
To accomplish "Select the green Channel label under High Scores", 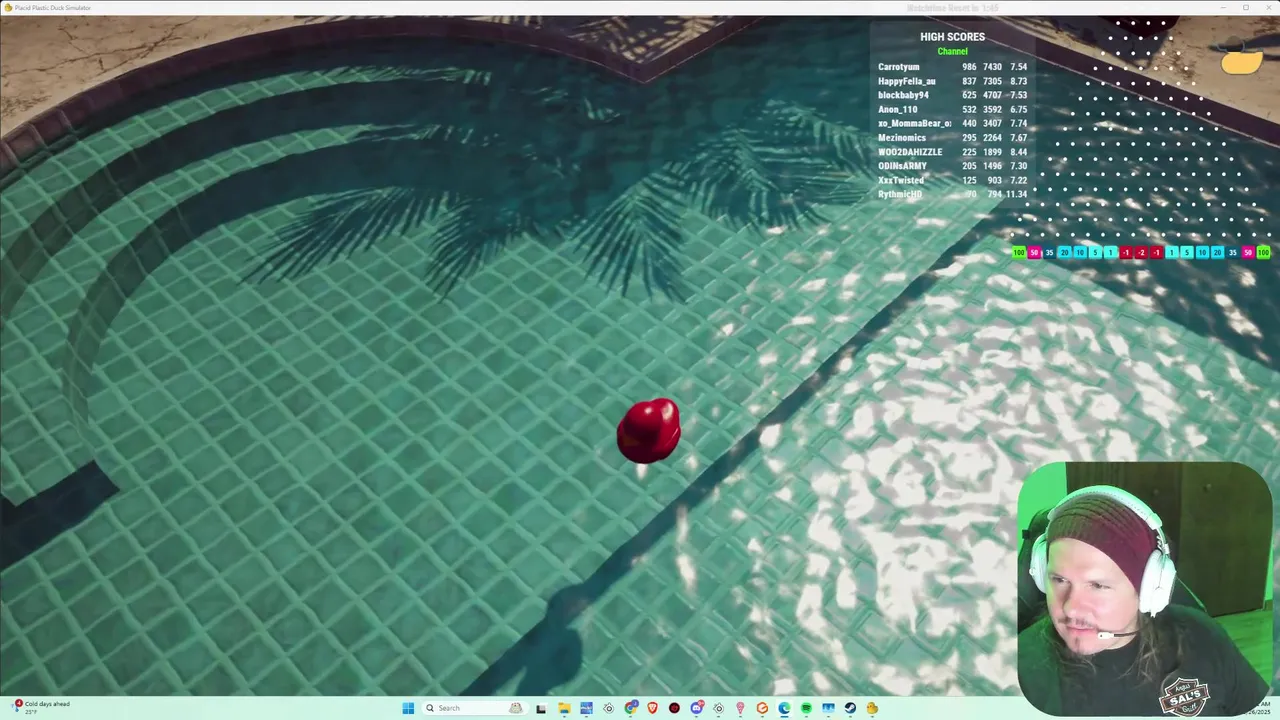I will click(x=952, y=51).
